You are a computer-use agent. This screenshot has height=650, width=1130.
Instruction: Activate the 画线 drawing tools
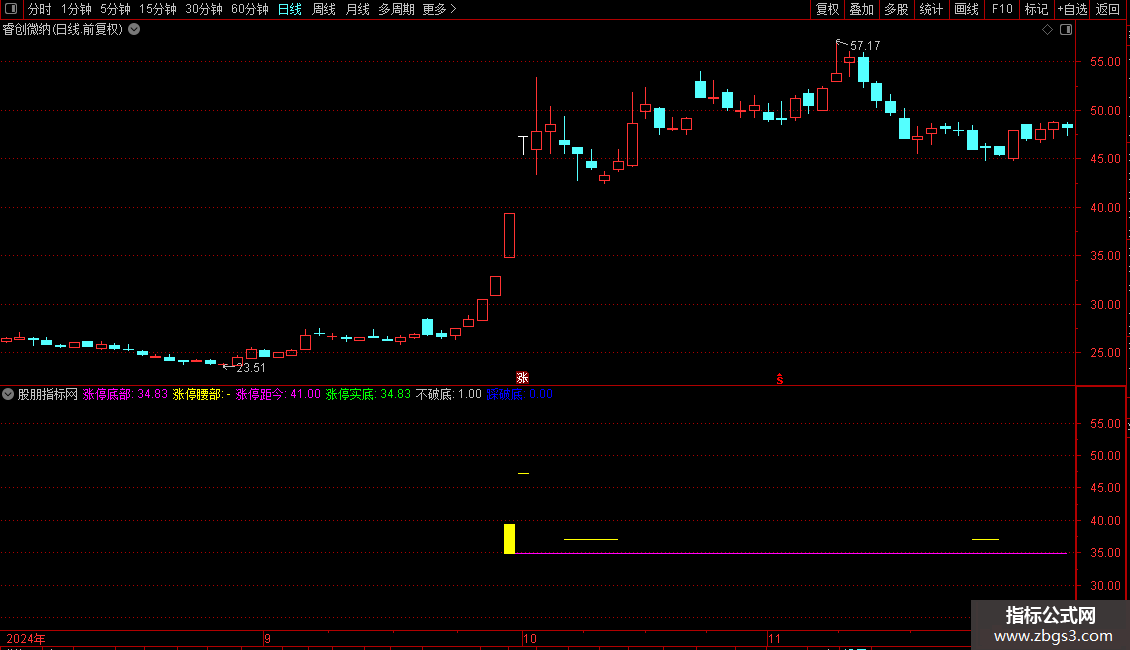tap(966, 9)
